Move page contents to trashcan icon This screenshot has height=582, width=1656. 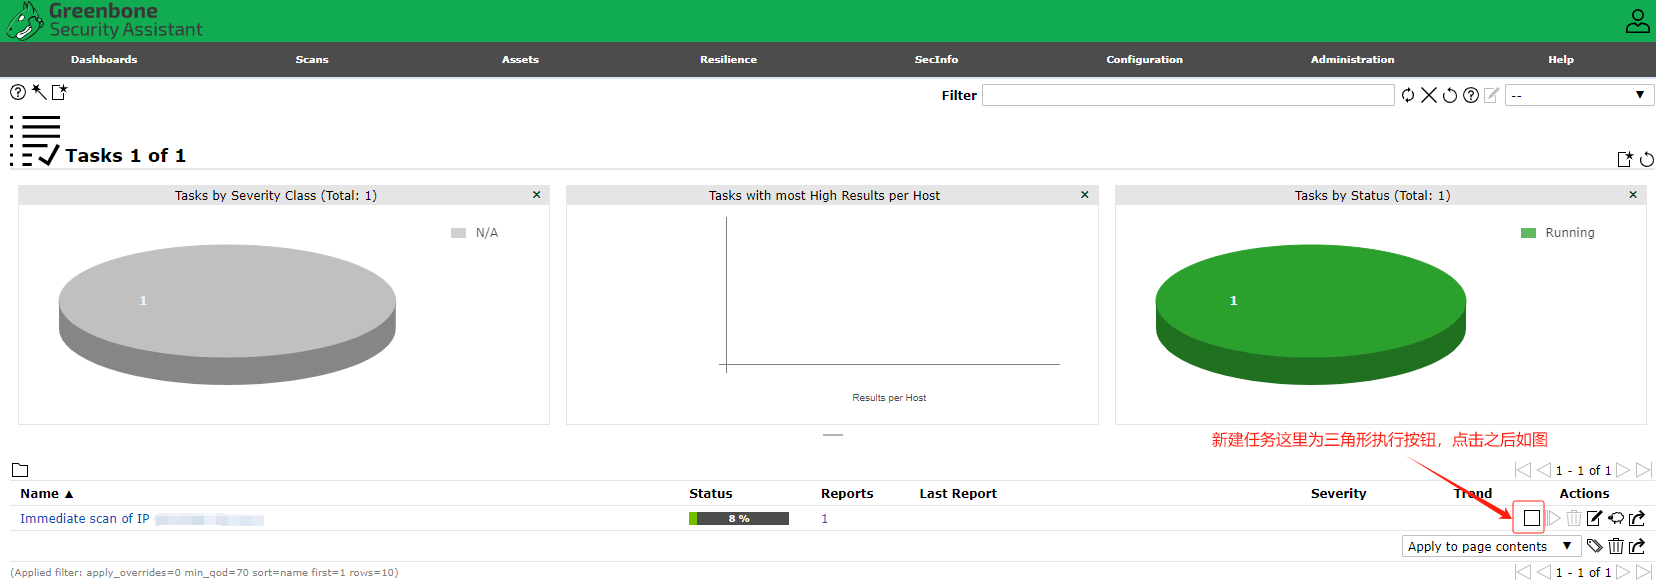[x=1616, y=546]
